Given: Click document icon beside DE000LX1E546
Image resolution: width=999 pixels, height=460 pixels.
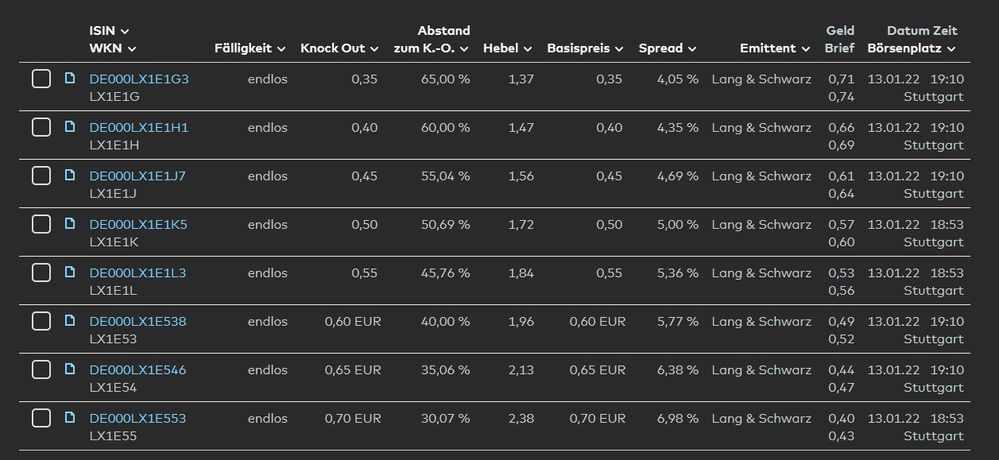Looking at the screenshot, I should pos(70,368).
